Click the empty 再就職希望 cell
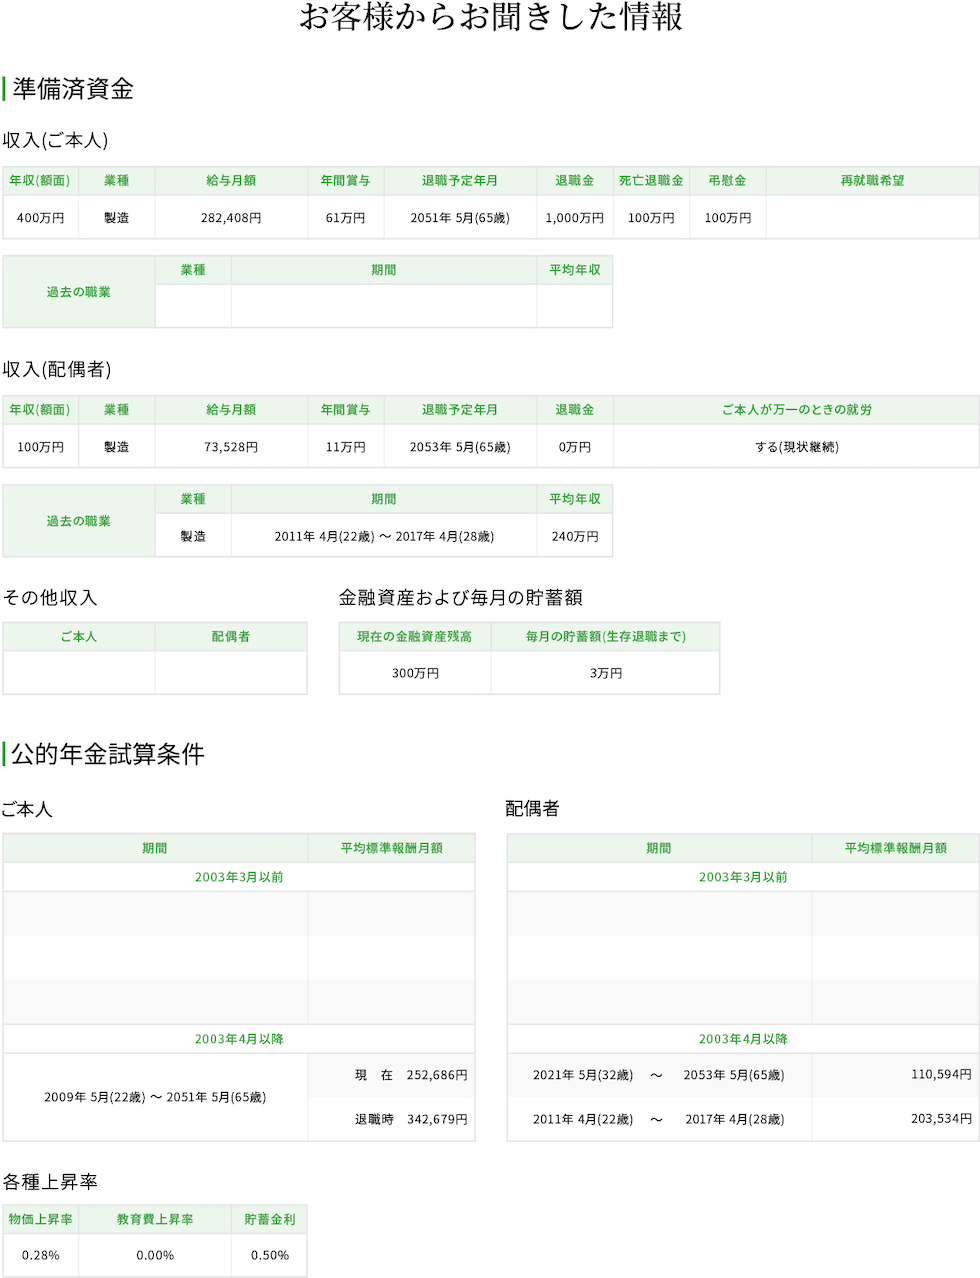The height and width of the screenshot is (1278, 980). (x=871, y=217)
